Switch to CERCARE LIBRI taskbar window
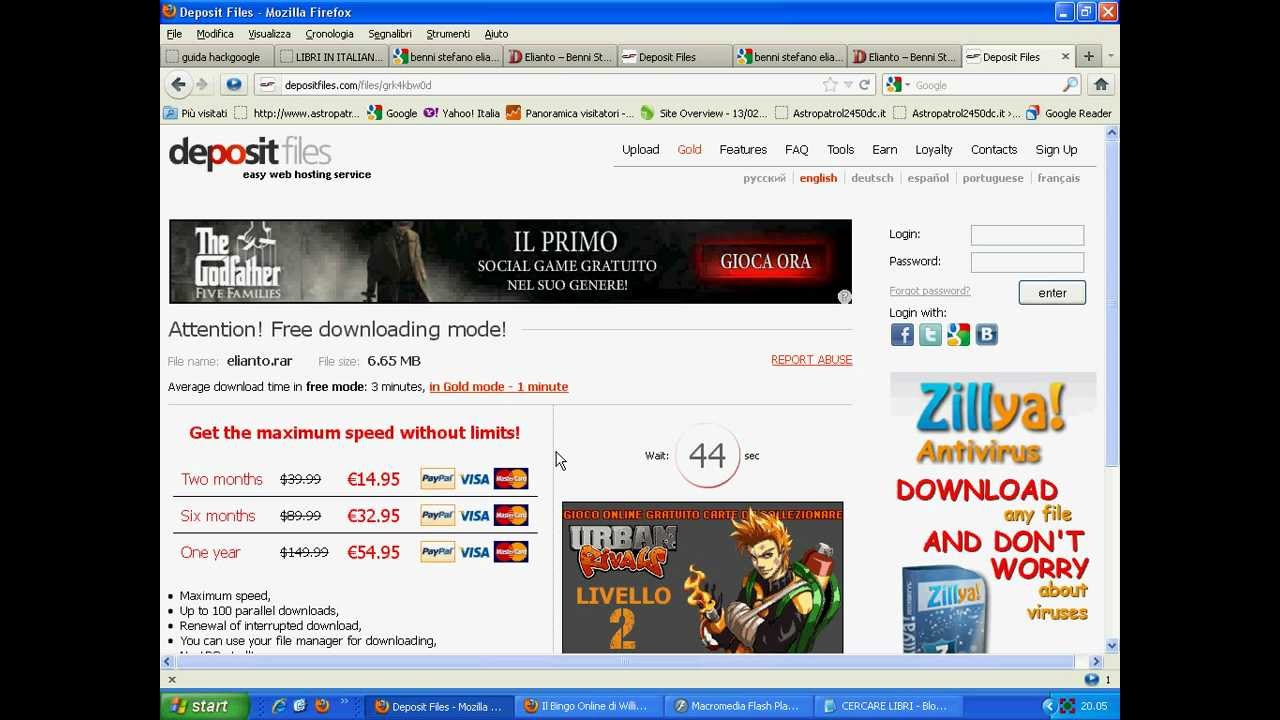This screenshot has height=720, width=1280. pos(886,706)
